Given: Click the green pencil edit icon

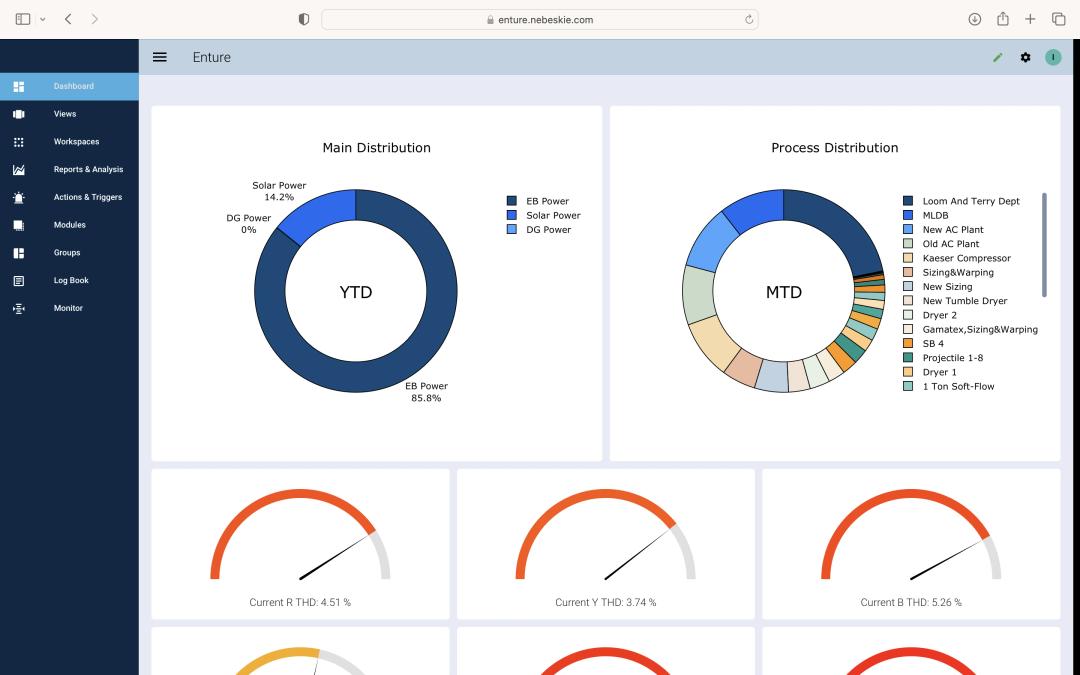Looking at the screenshot, I should [997, 58].
